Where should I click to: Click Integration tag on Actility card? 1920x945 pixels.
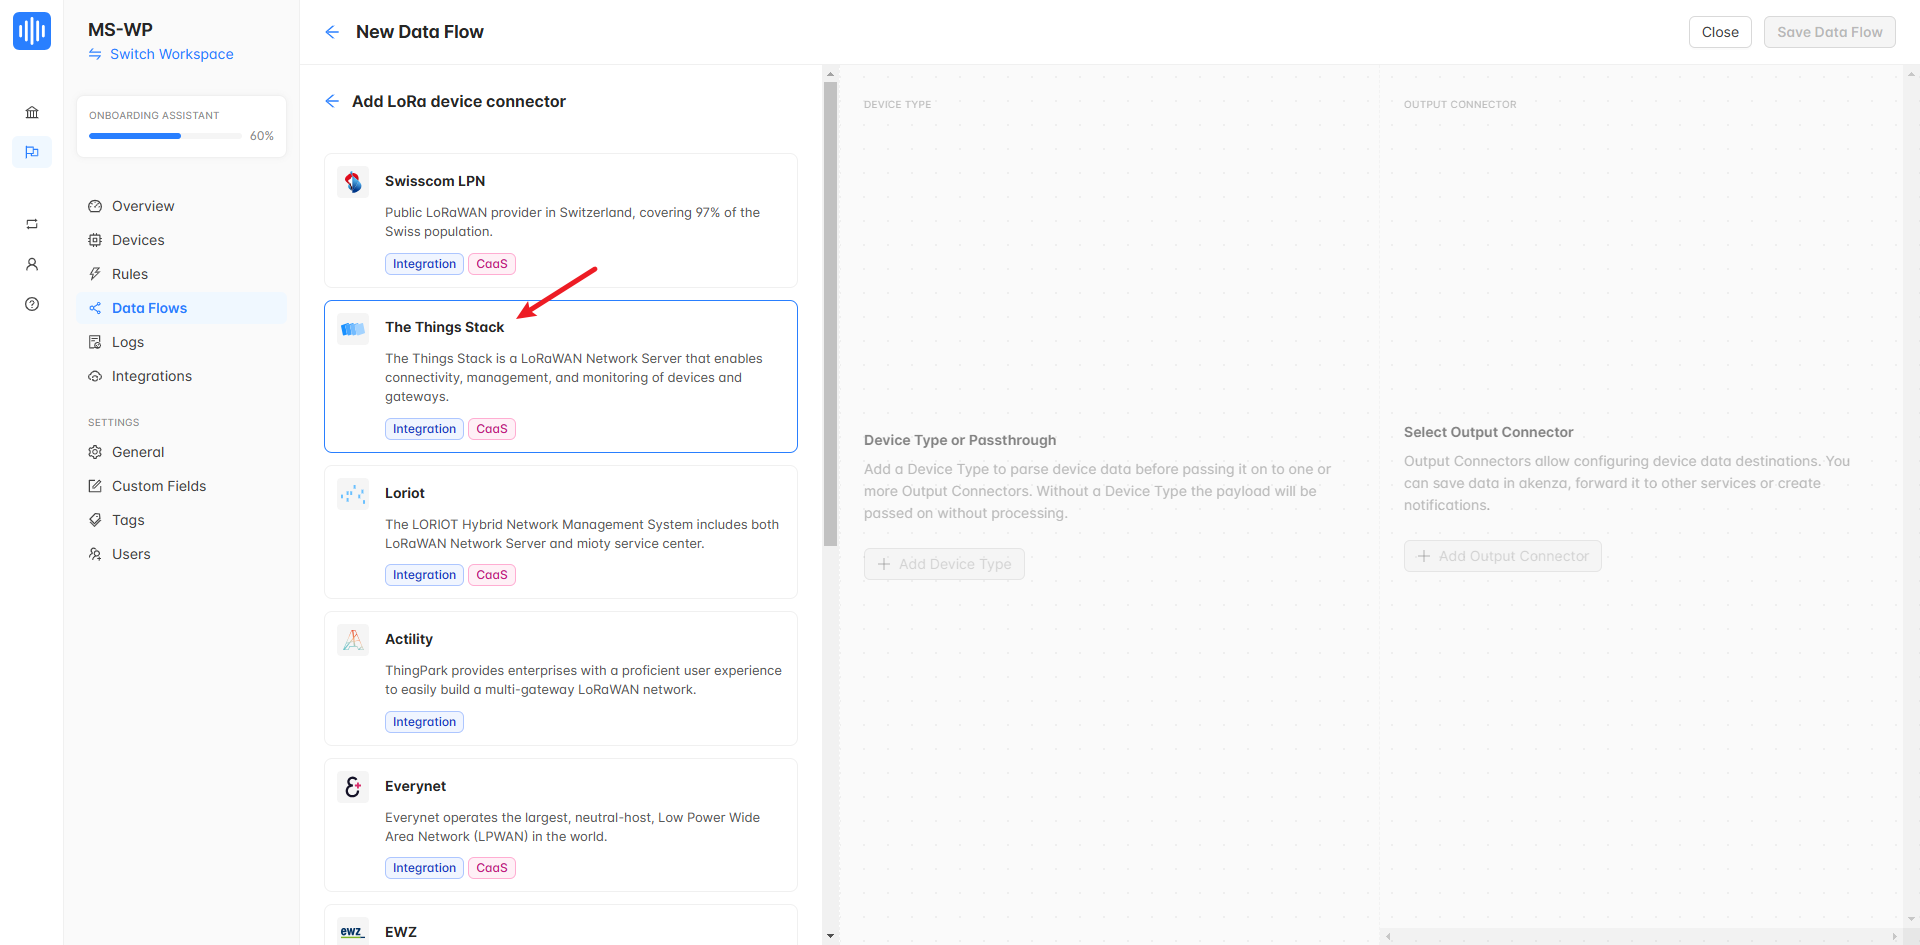[424, 722]
